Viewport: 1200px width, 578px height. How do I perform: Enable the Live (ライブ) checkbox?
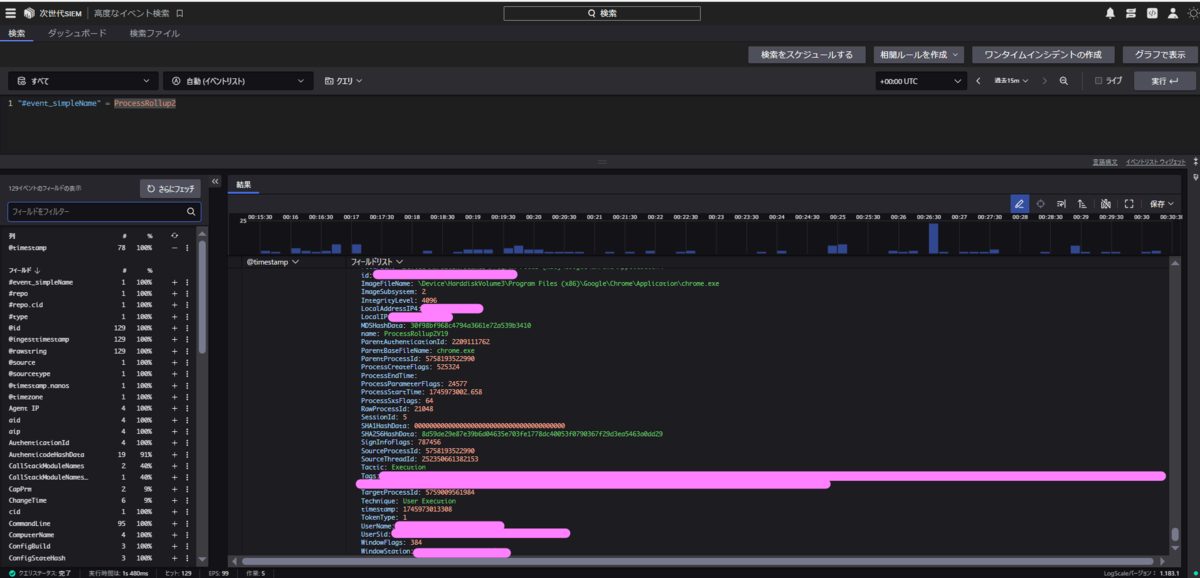pos(1099,81)
